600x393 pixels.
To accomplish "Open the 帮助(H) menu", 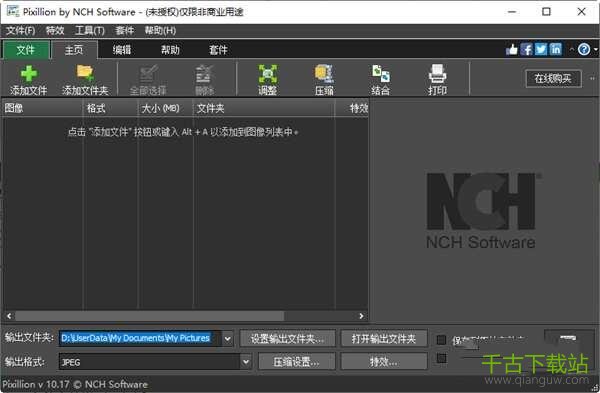I will pyautogui.click(x=160, y=31).
